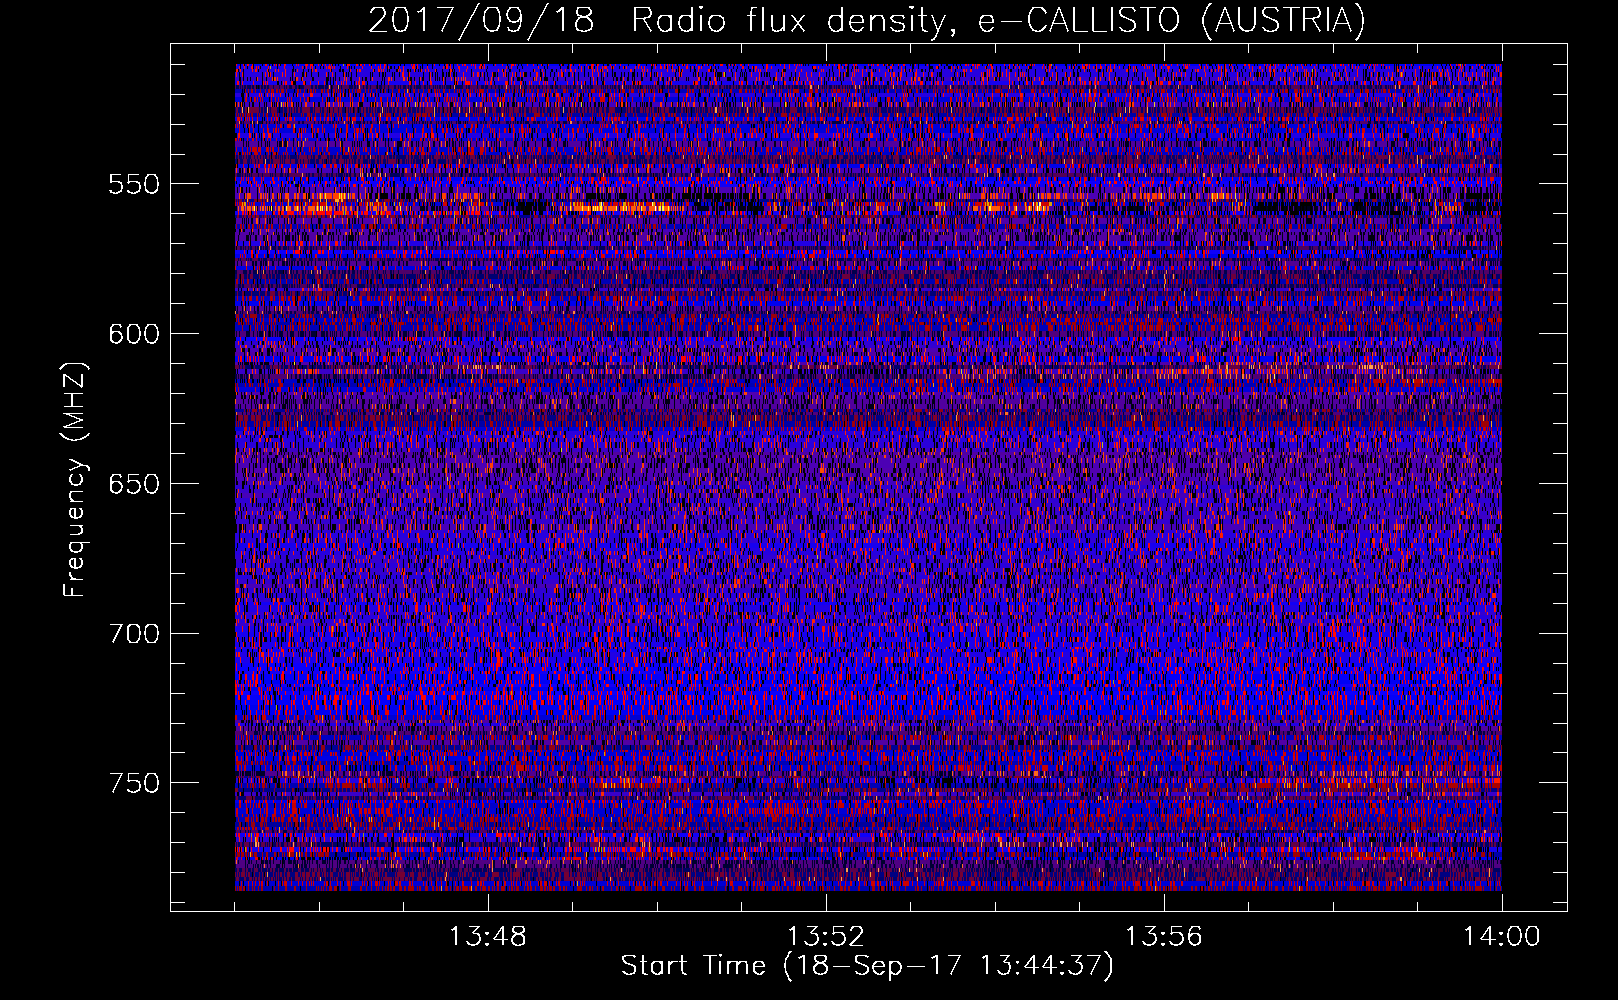Click the 13:52 time tick label
Image resolution: width=1618 pixels, height=1000 pixels.
826,937
